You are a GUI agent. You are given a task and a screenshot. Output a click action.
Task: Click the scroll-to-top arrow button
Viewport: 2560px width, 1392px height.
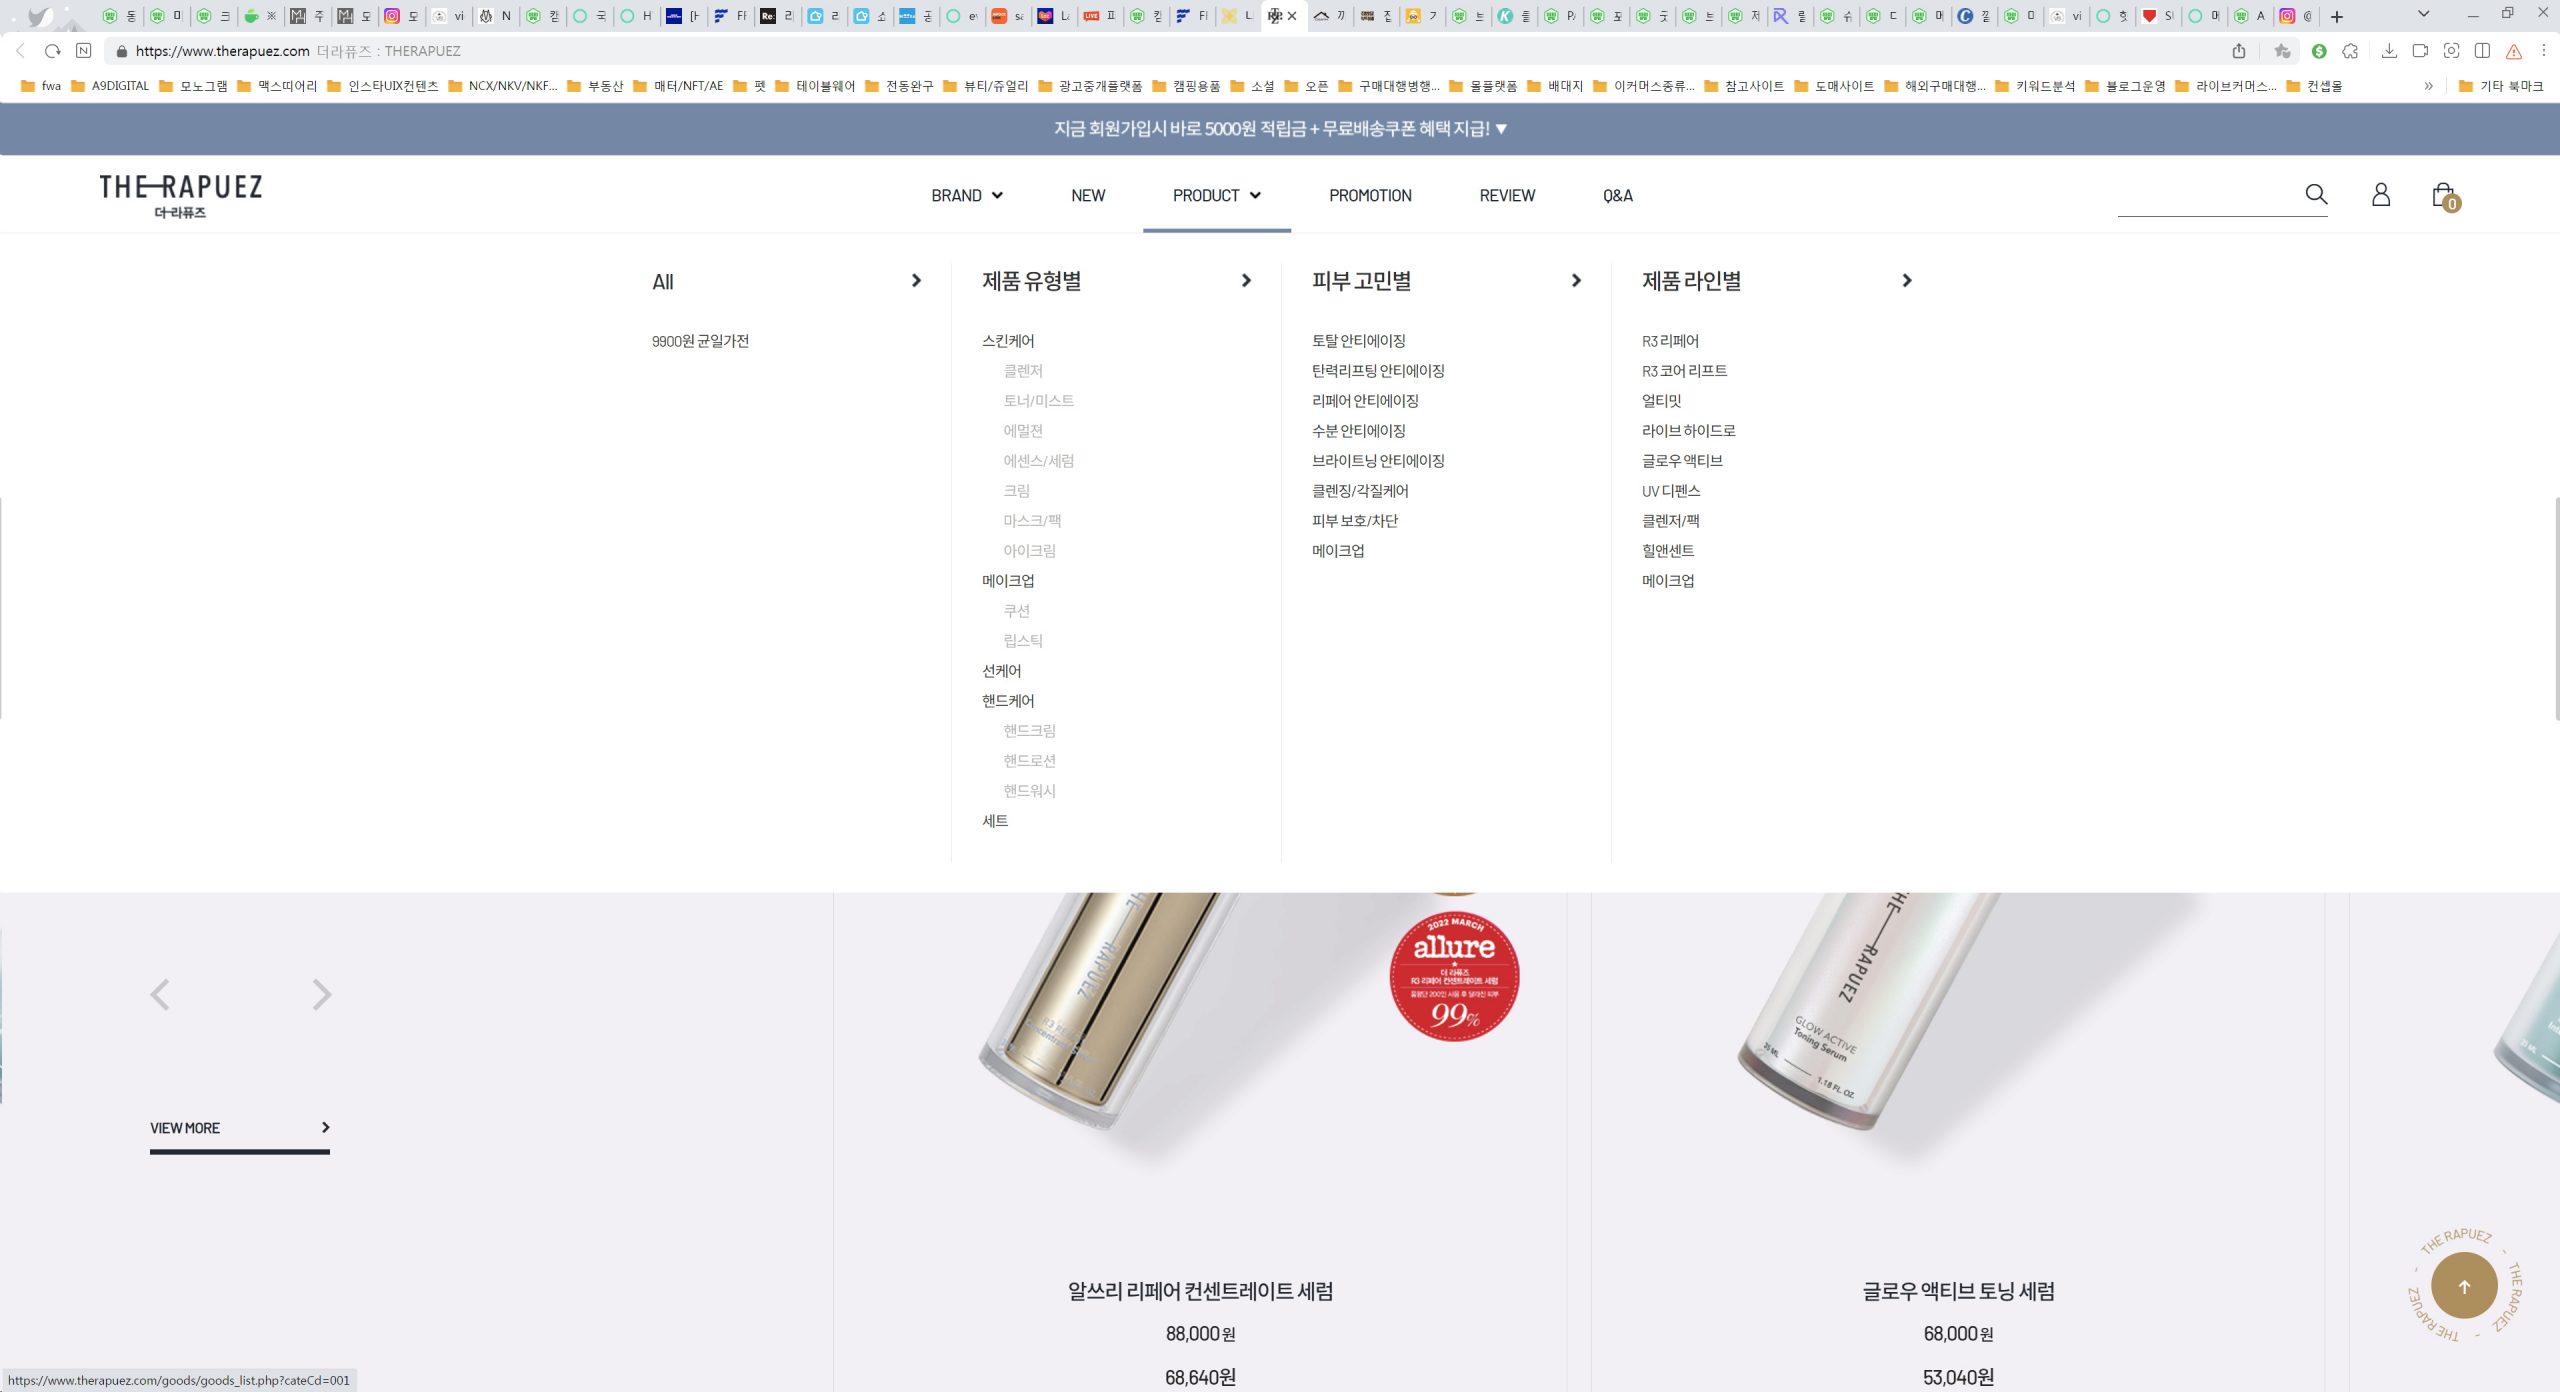click(2464, 1287)
